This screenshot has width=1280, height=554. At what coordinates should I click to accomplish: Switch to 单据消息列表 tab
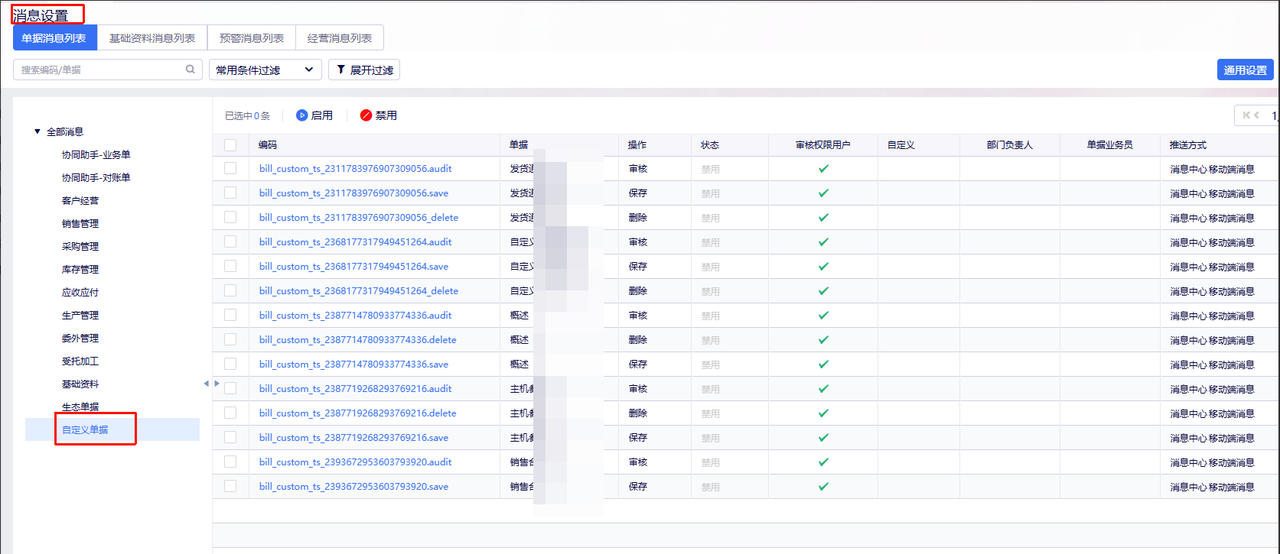coord(54,38)
